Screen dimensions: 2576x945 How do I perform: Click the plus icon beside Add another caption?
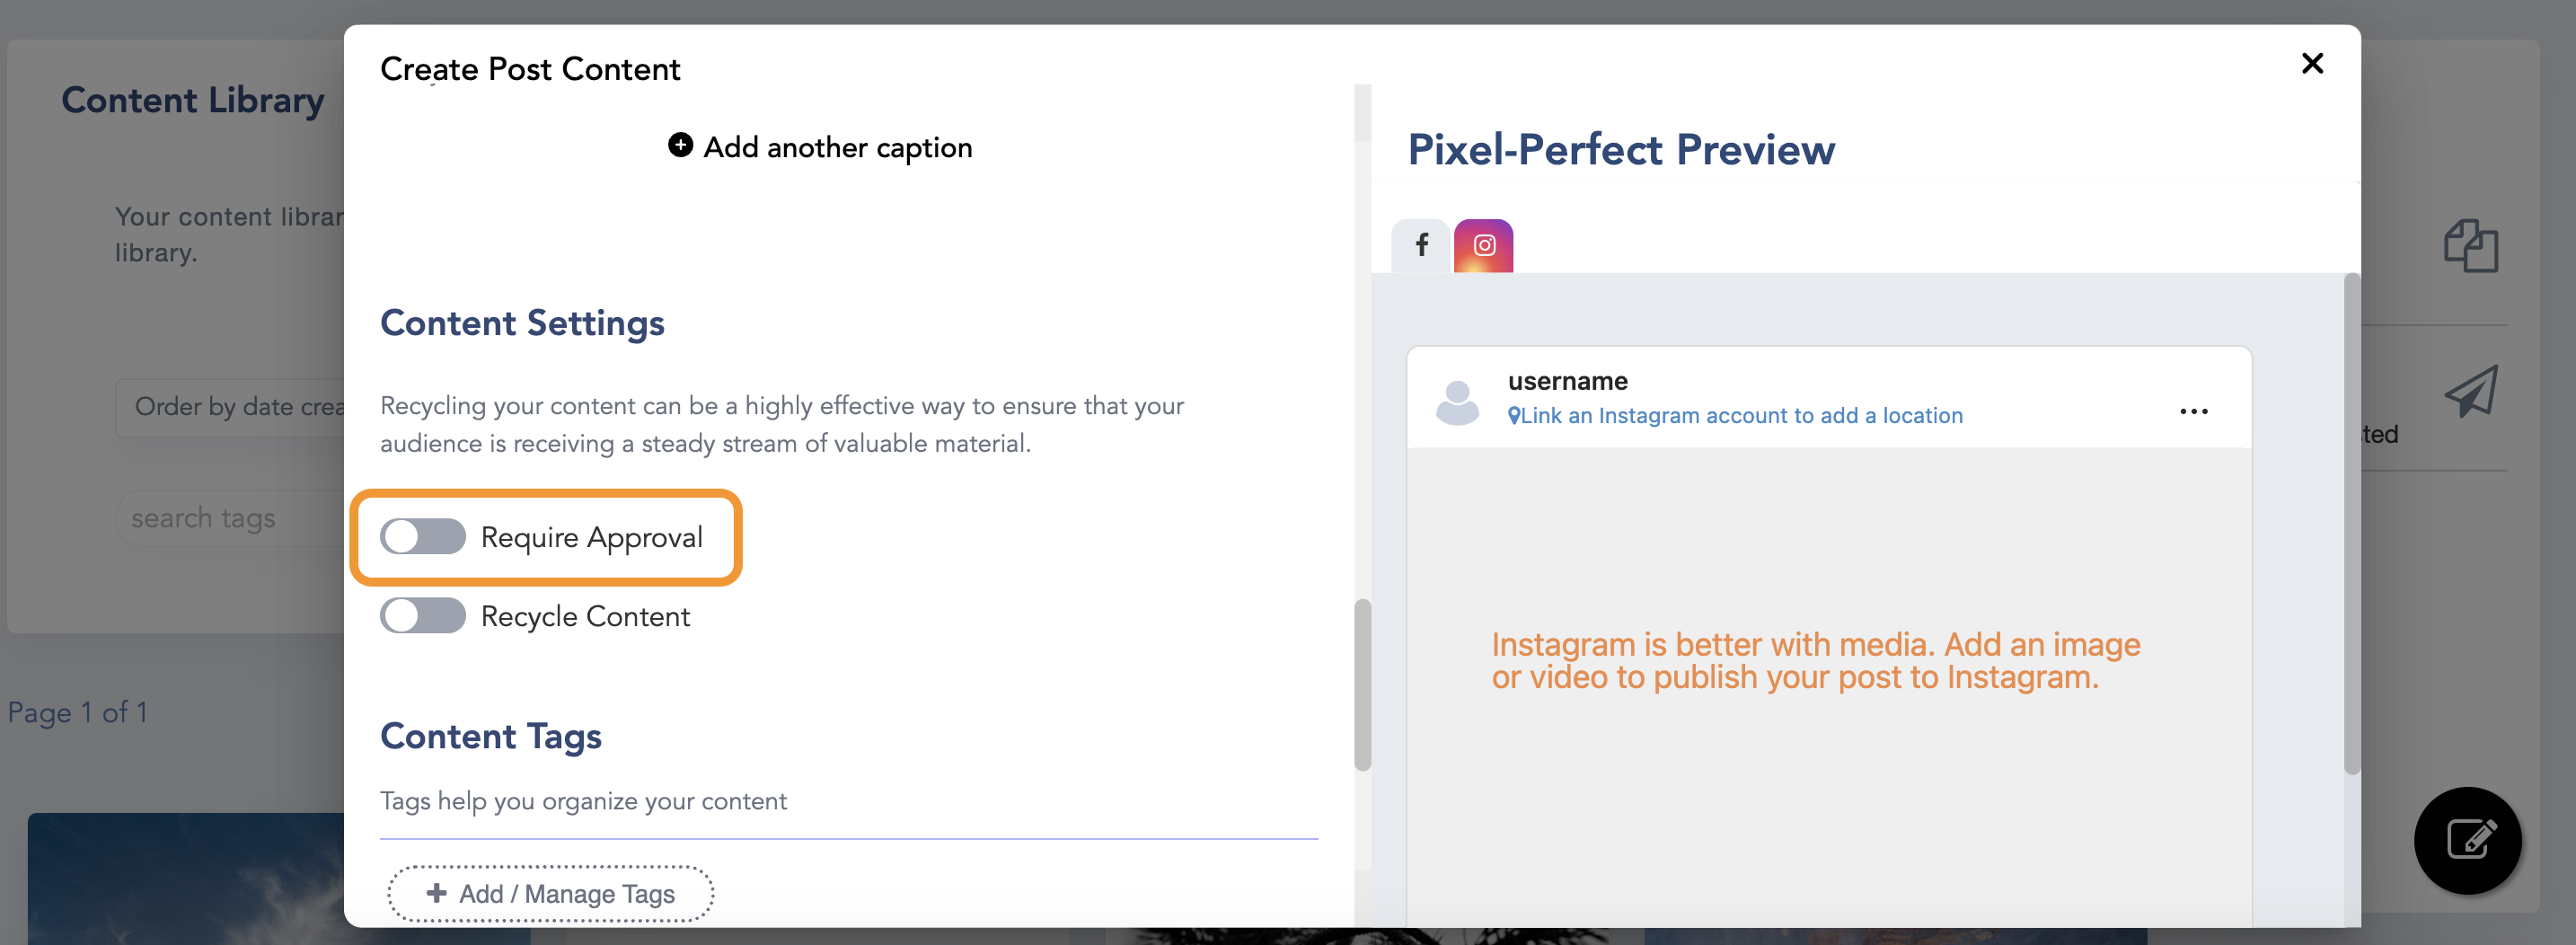pyautogui.click(x=680, y=146)
